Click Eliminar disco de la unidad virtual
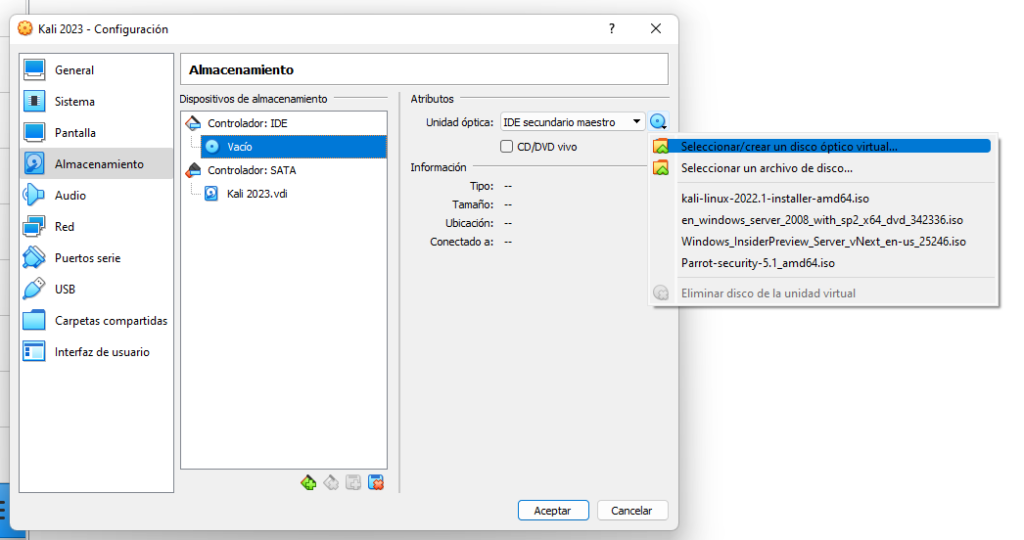 (822, 293)
